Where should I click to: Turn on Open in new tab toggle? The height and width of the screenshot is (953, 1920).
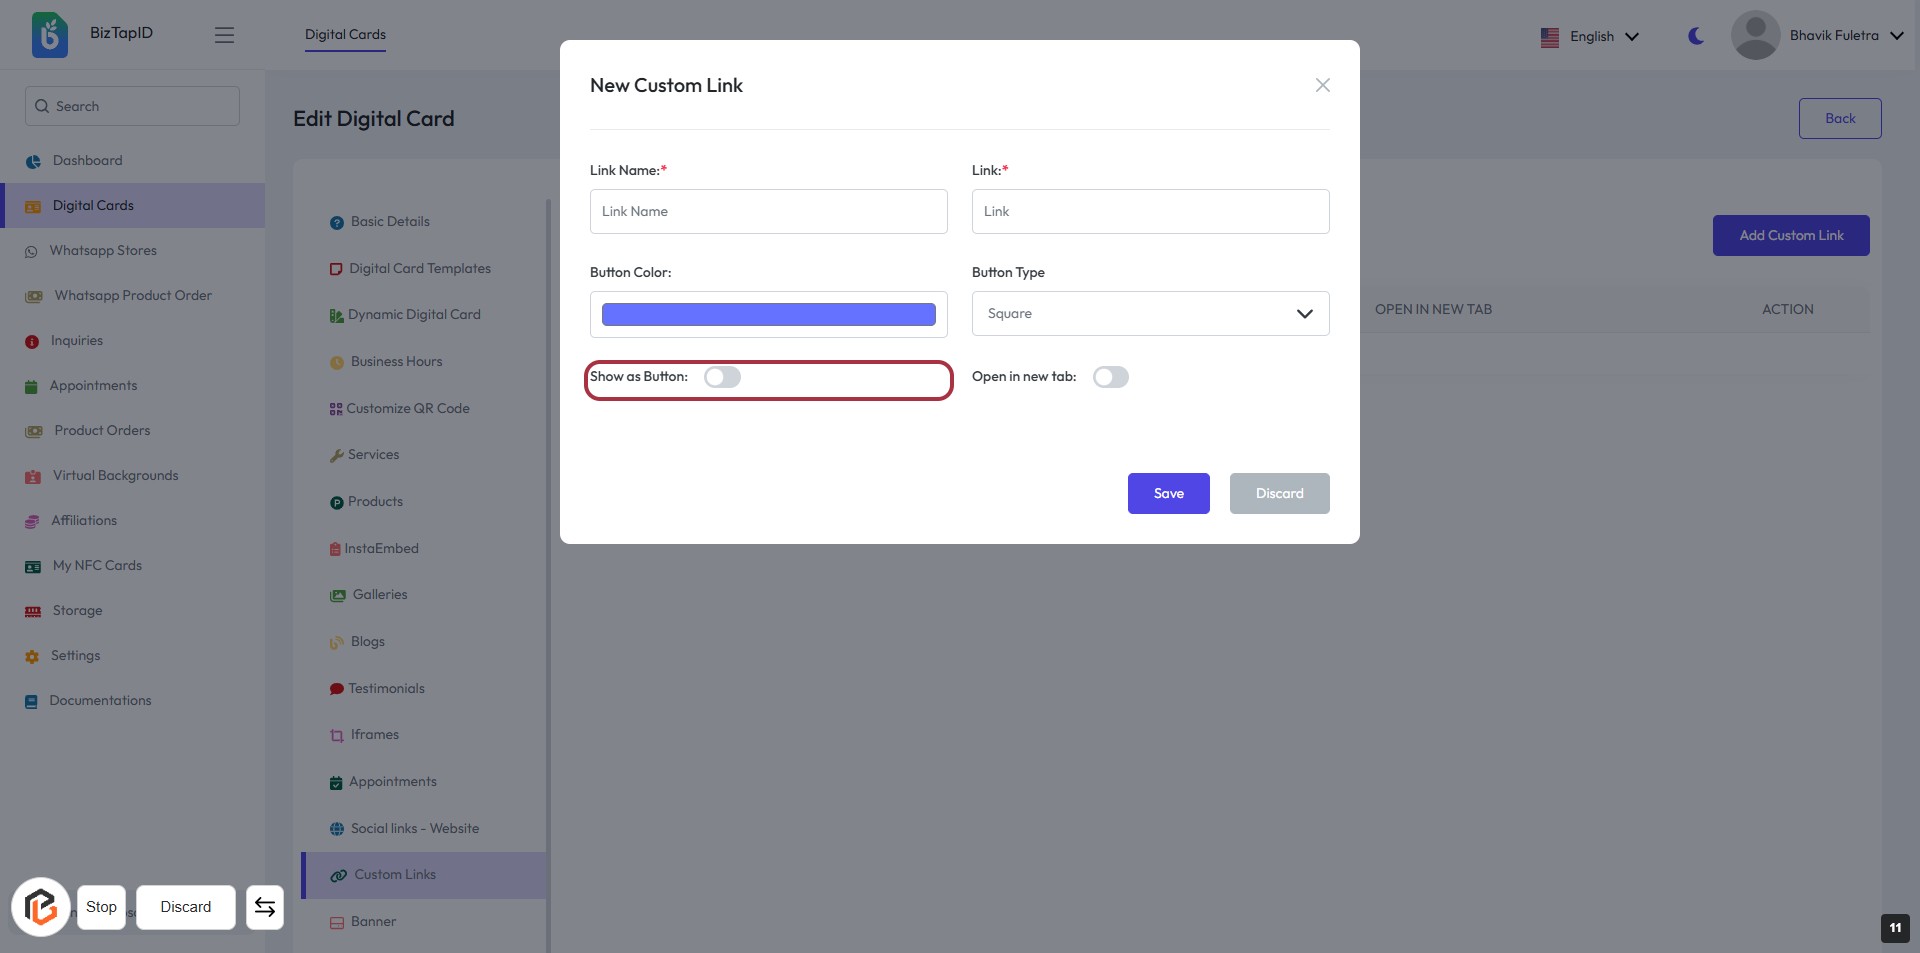point(1110,377)
